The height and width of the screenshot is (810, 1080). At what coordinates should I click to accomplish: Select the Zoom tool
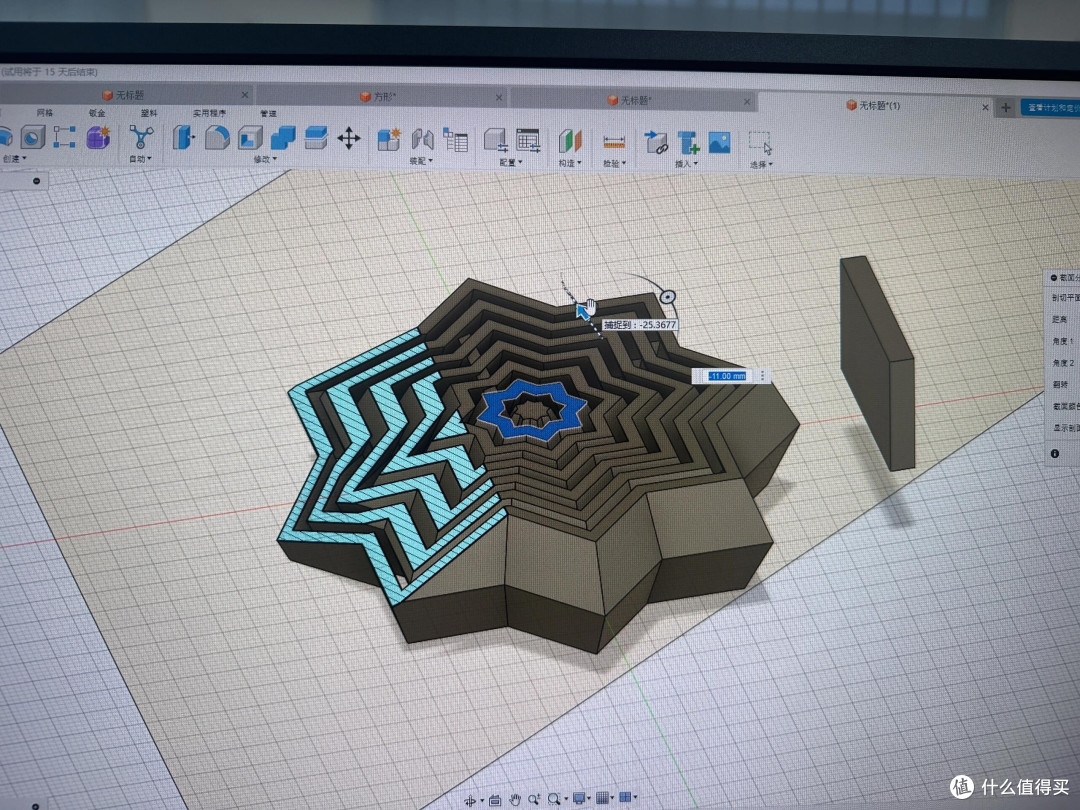[x=533, y=799]
